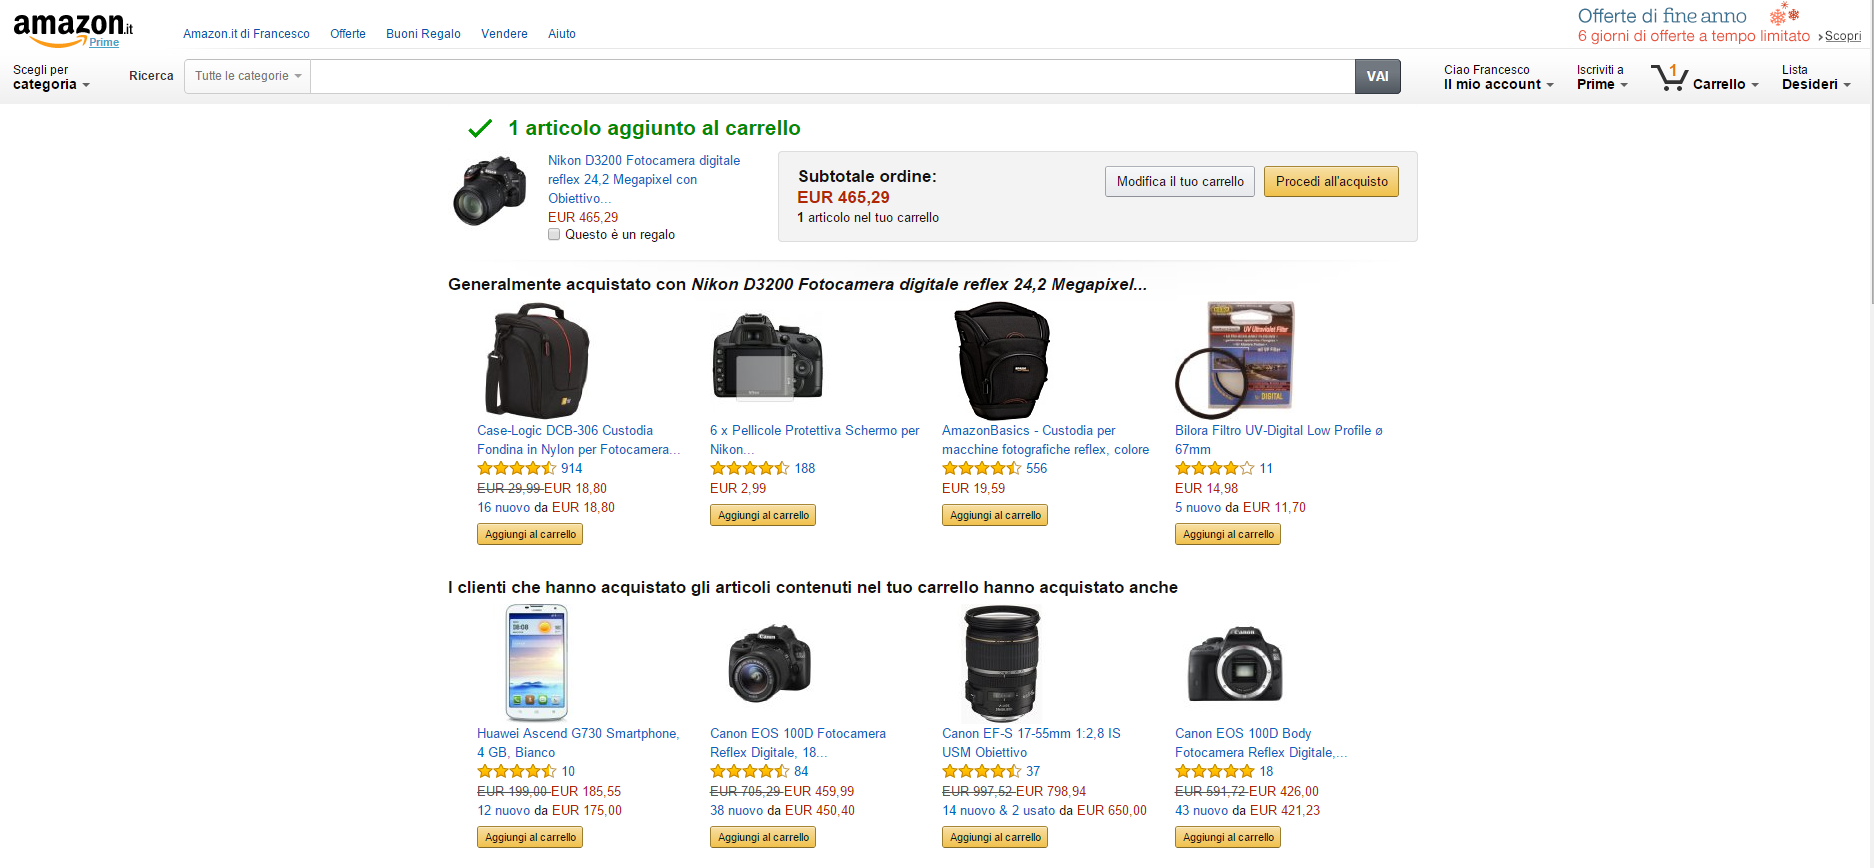Click inside the search text field
This screenshot has height=868, width=1874.
[x=832, y=76]
